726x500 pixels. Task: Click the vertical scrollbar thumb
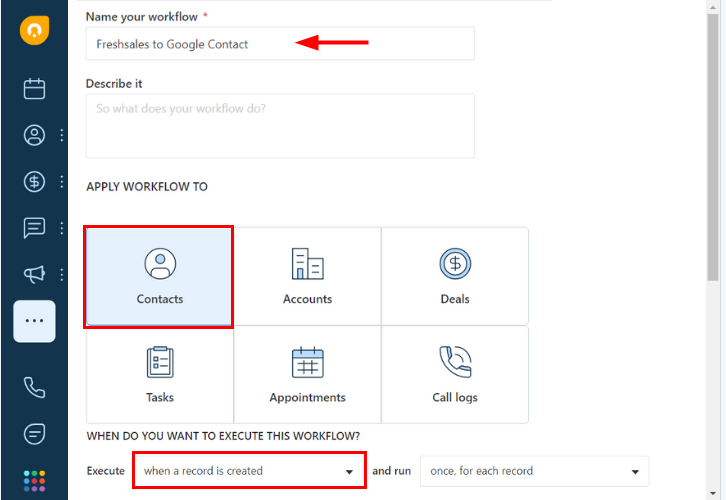click(x=713, y=147)
